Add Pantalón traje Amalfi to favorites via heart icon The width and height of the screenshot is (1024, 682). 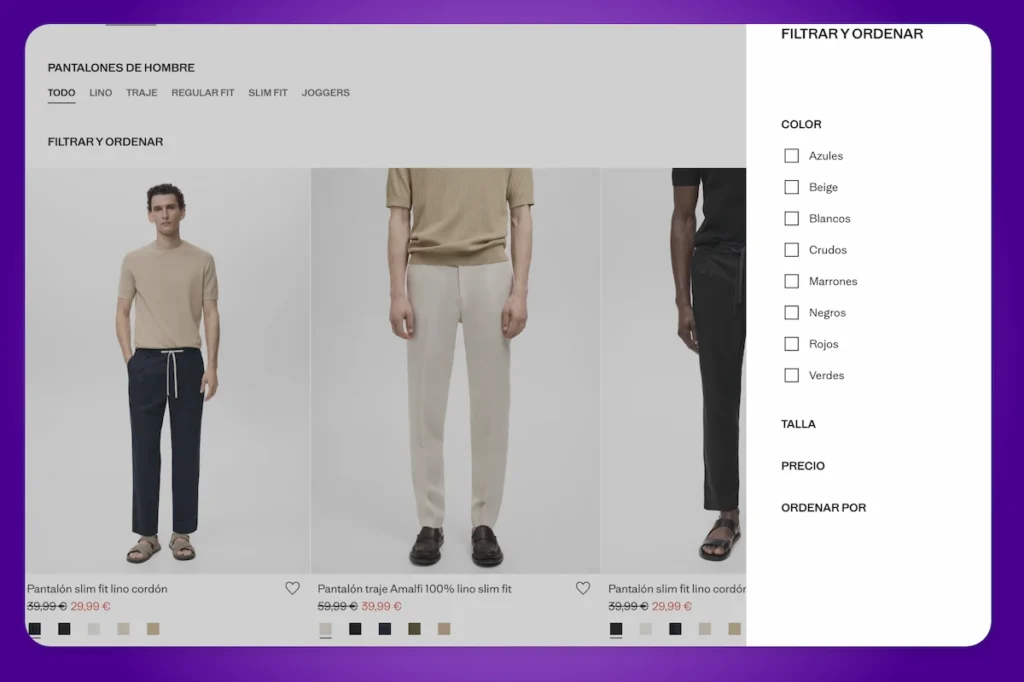583,588
